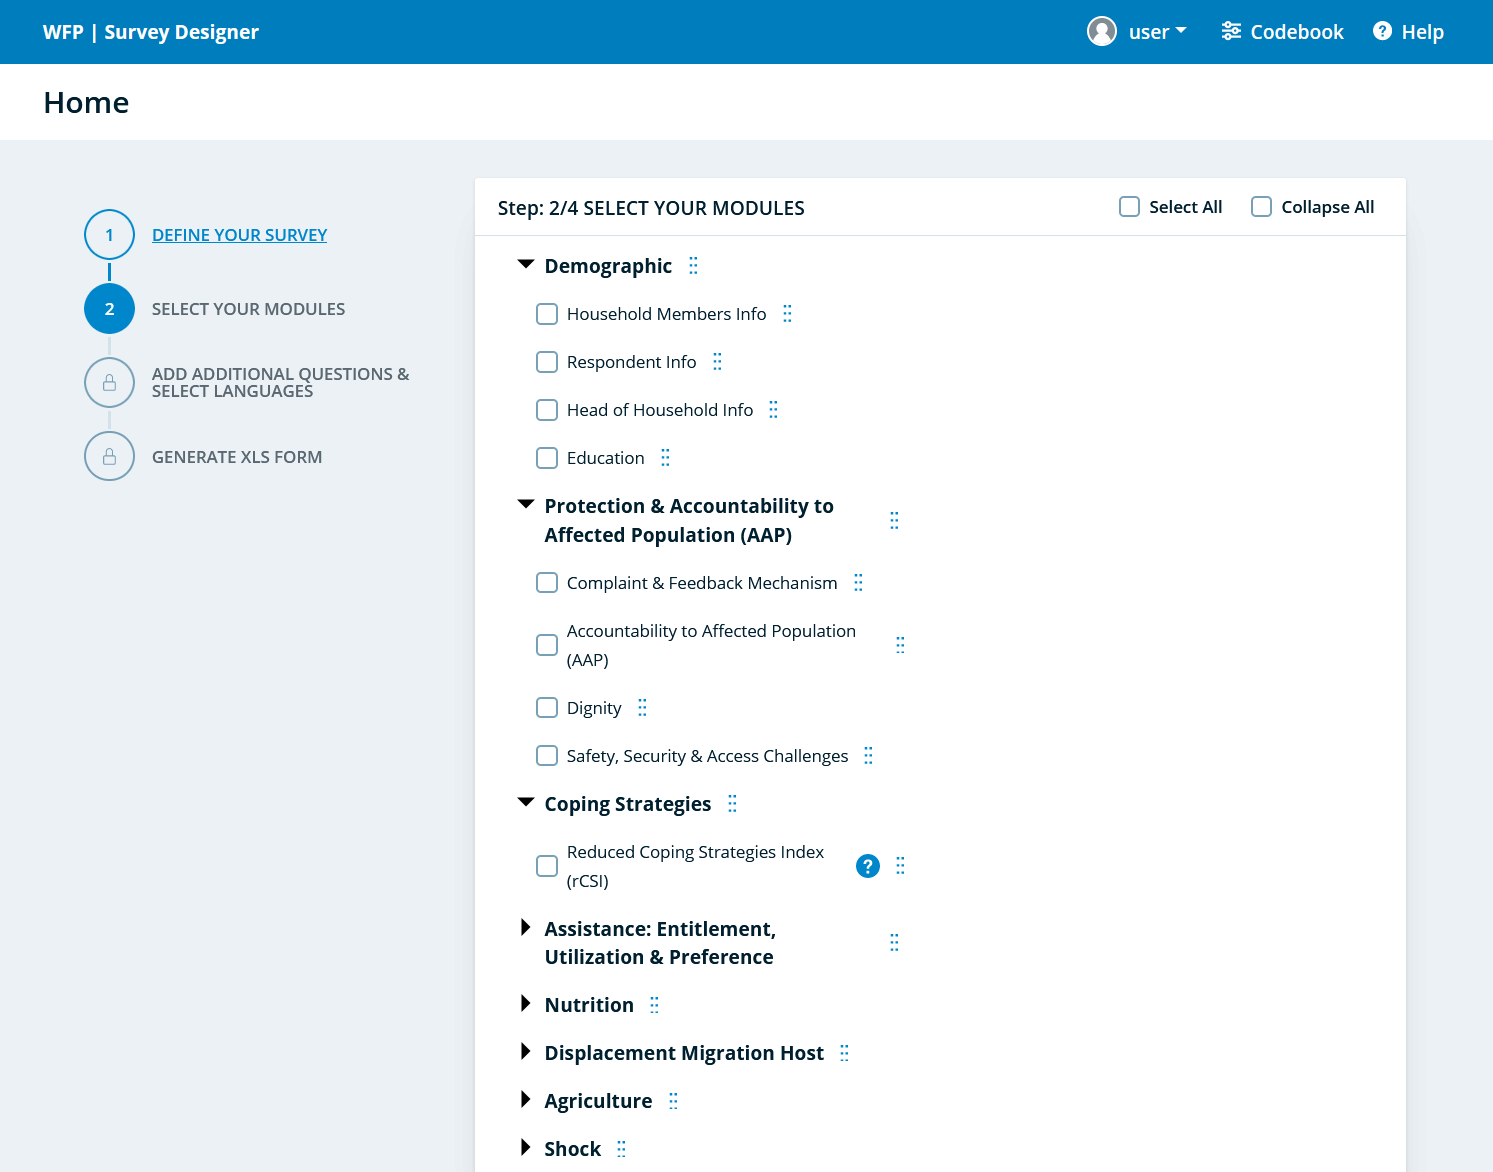This screenshot has width=1493, height=1172.
Task: Click the Demographic section title
Action: (608, 266)
